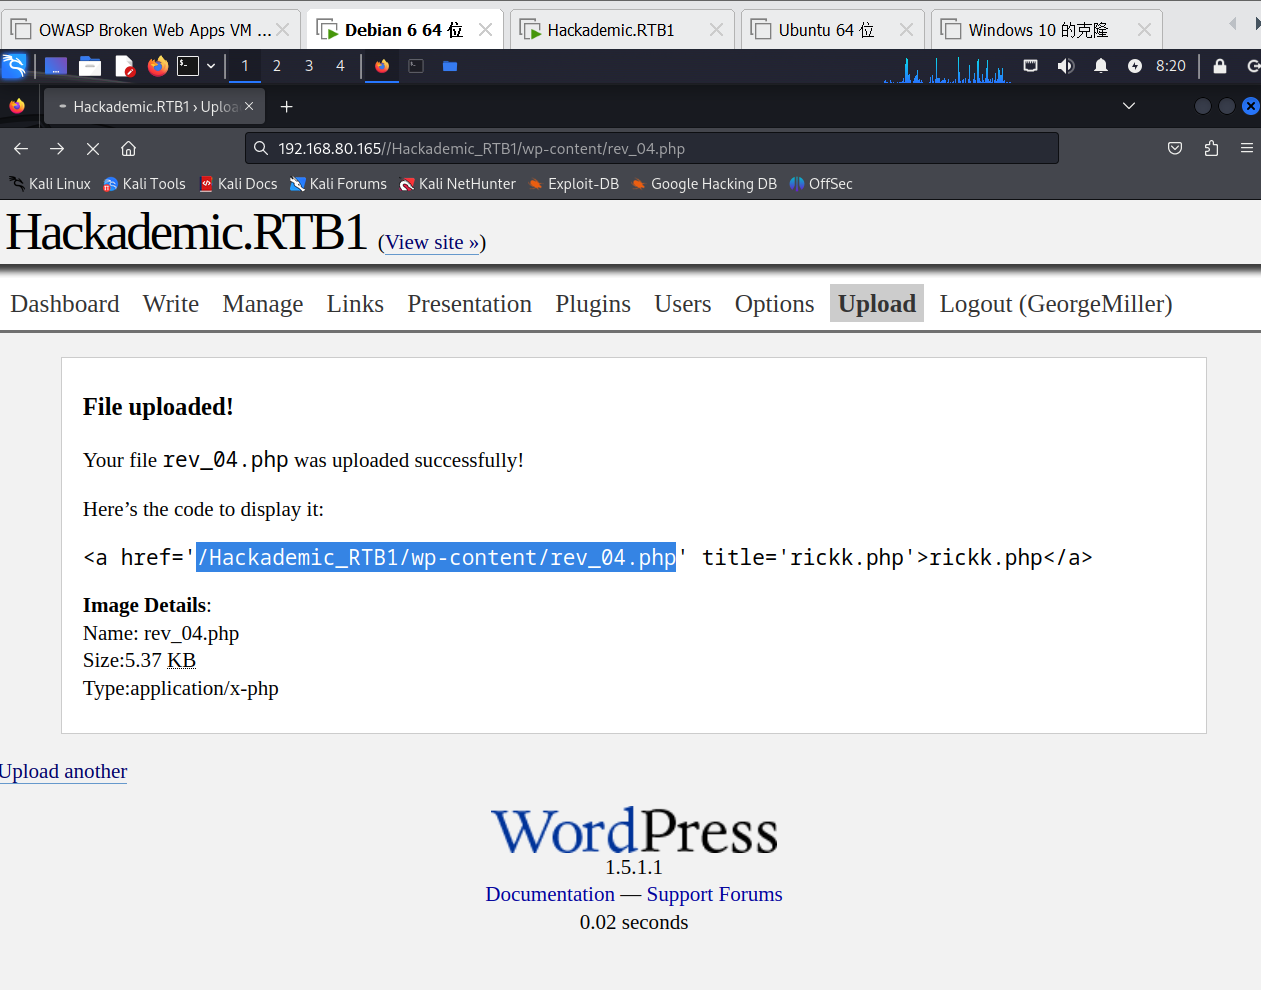Open the notifications bell icon

coord(1101,66)
